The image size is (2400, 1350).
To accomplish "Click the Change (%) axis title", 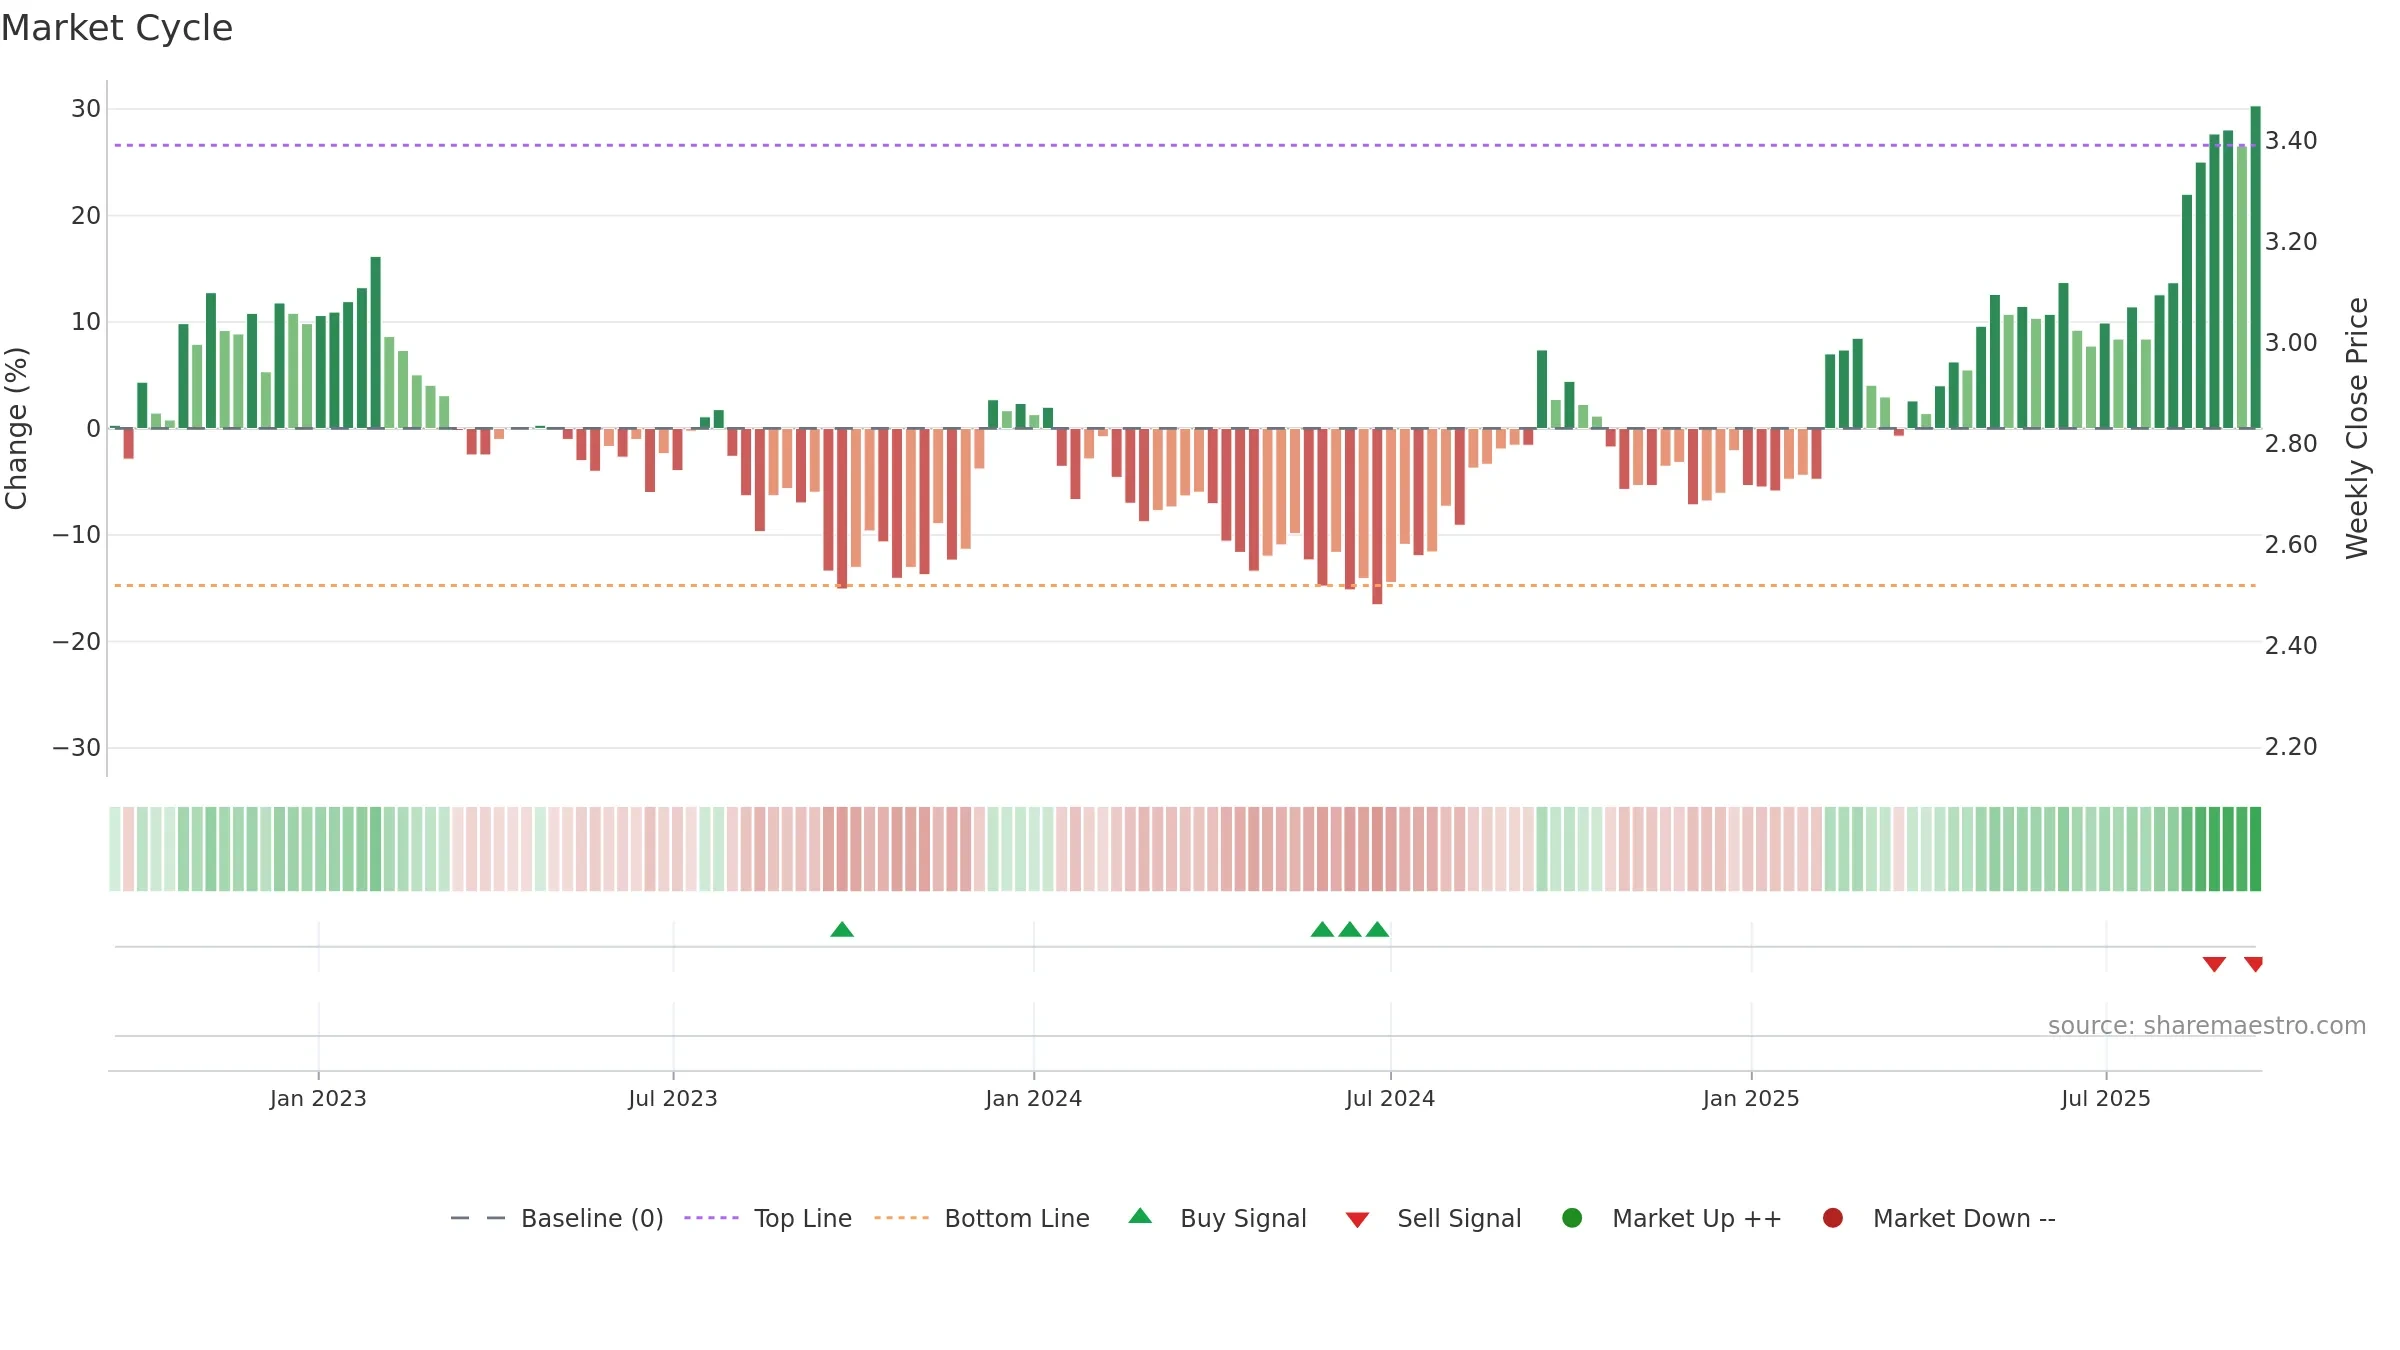I will pyautogui.click(x=16, y=428).
